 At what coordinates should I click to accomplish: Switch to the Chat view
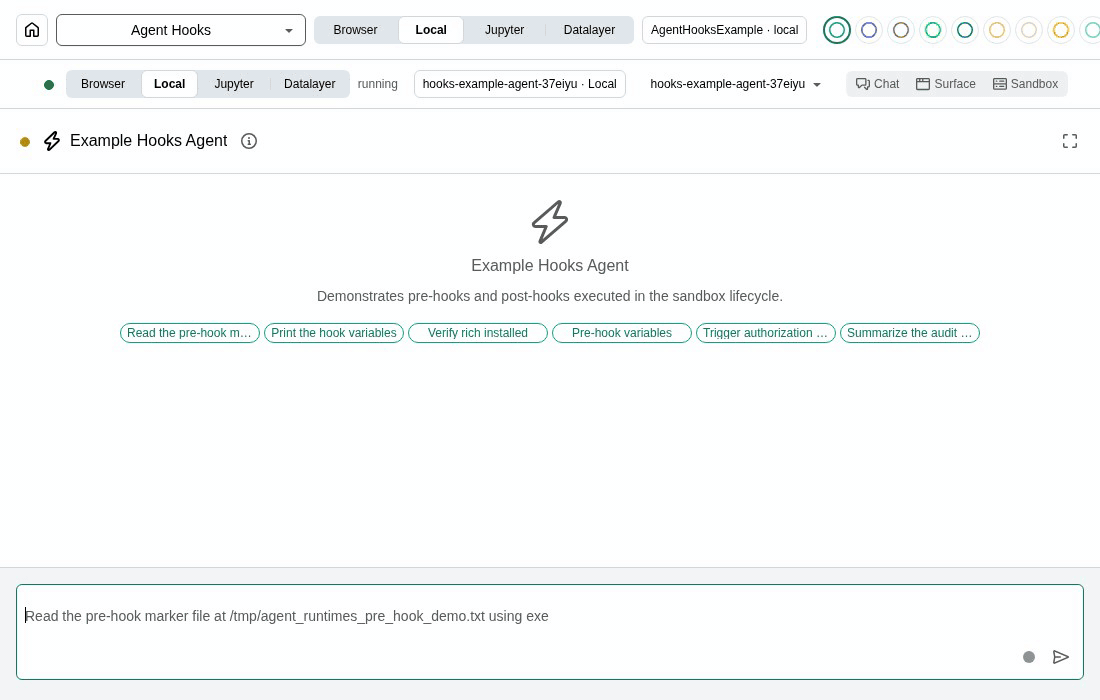pos(877,84)
